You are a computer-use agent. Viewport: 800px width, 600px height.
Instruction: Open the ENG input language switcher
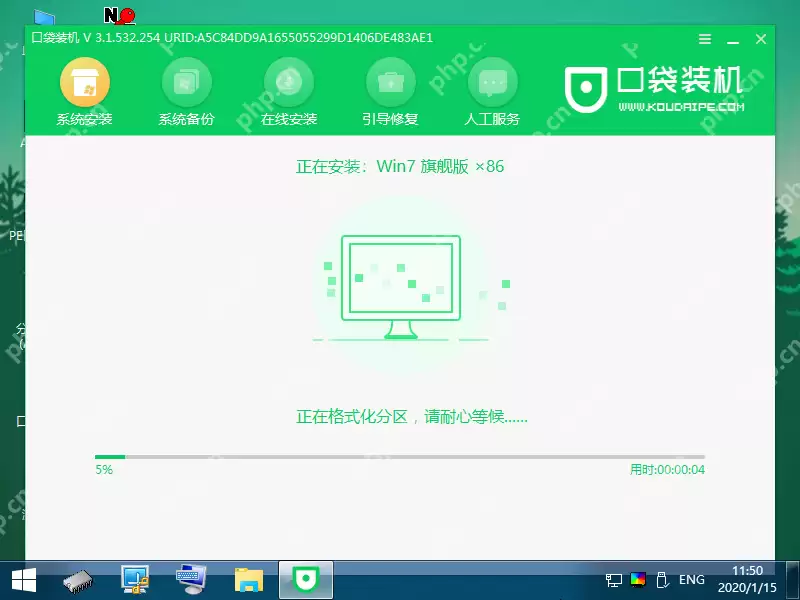(691, 580)
